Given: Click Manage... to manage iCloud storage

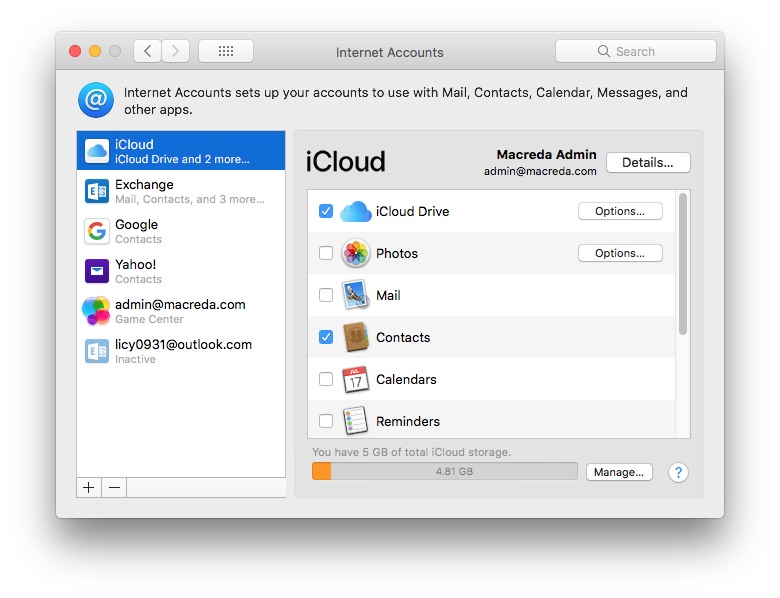Looking at the screenshot, I should tap(619, 472).
